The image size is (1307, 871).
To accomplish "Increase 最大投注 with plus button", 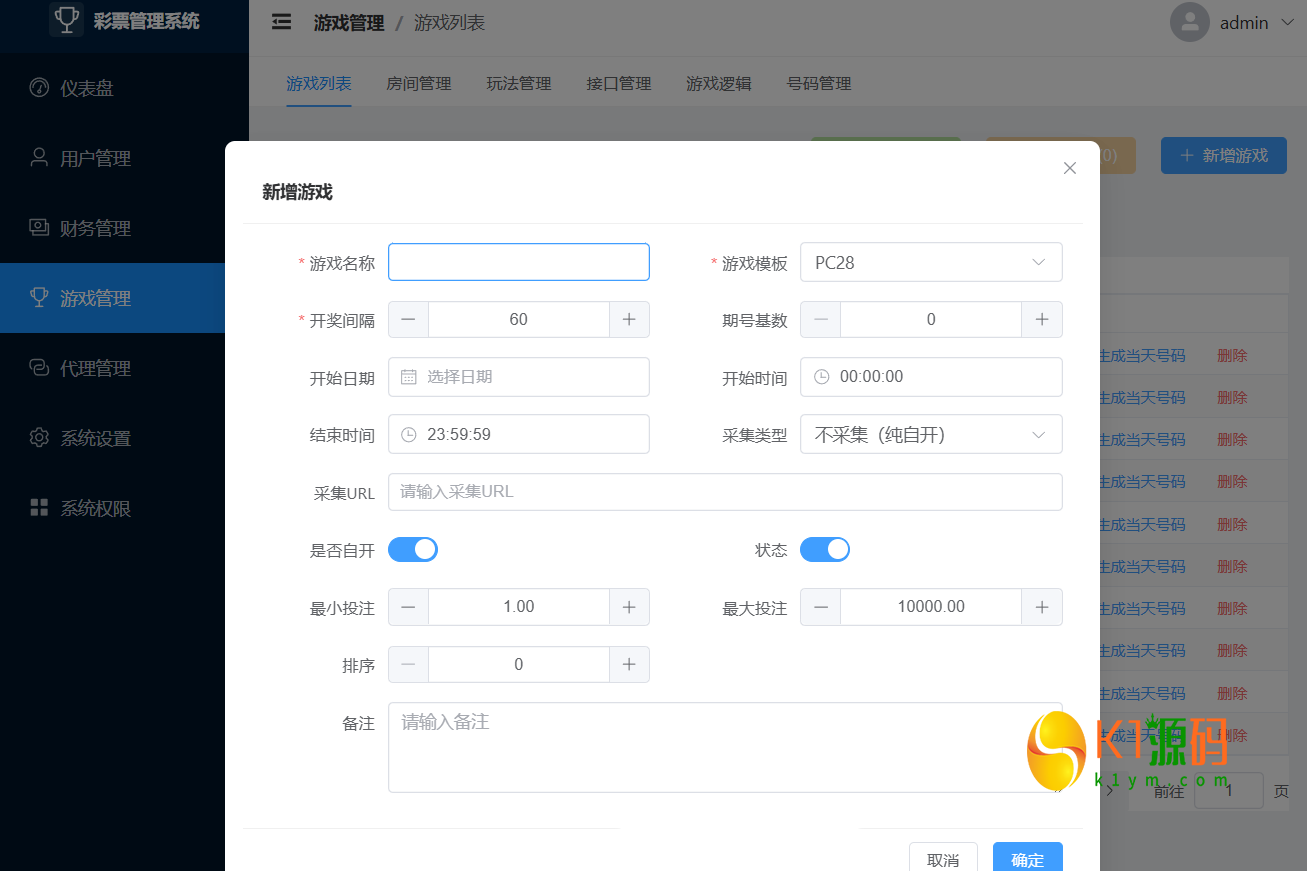I will click(x=1041, y=607).
